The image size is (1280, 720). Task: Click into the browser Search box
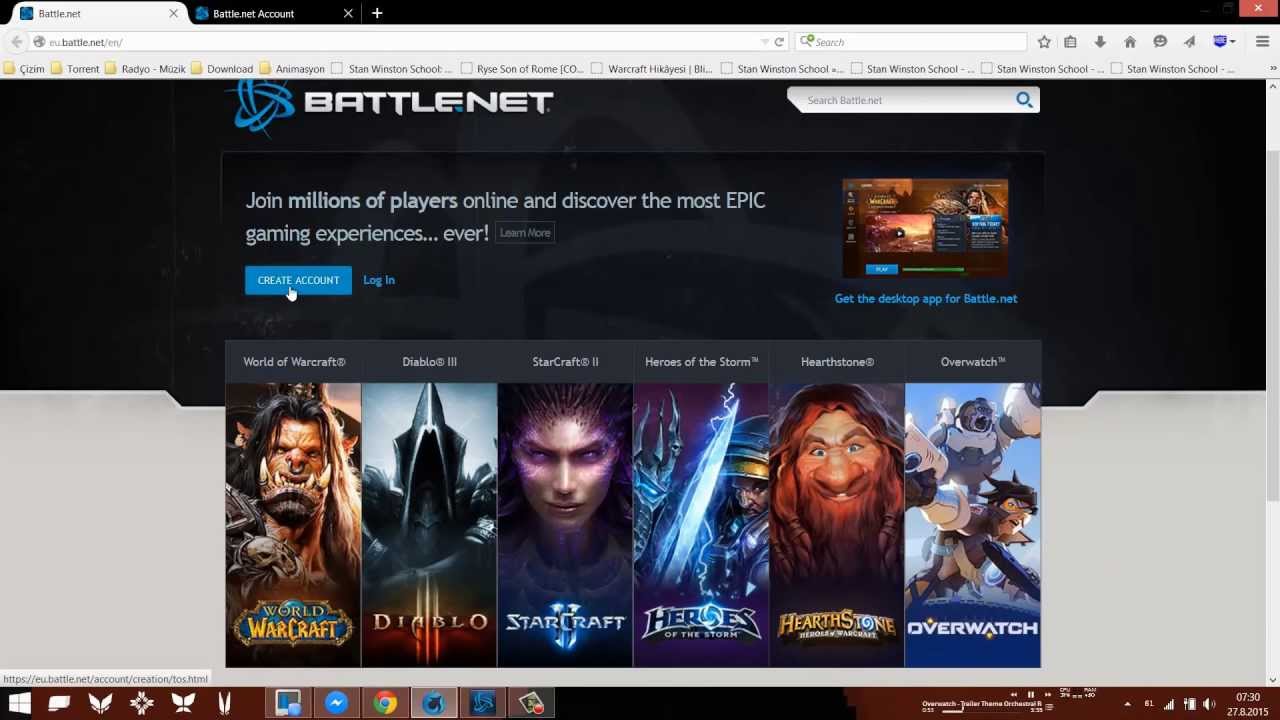[912, 42]
